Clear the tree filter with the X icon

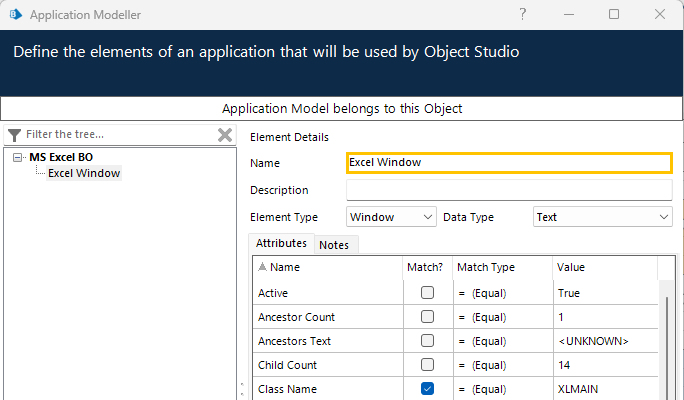pyautogui.click(x=225, y=135)
